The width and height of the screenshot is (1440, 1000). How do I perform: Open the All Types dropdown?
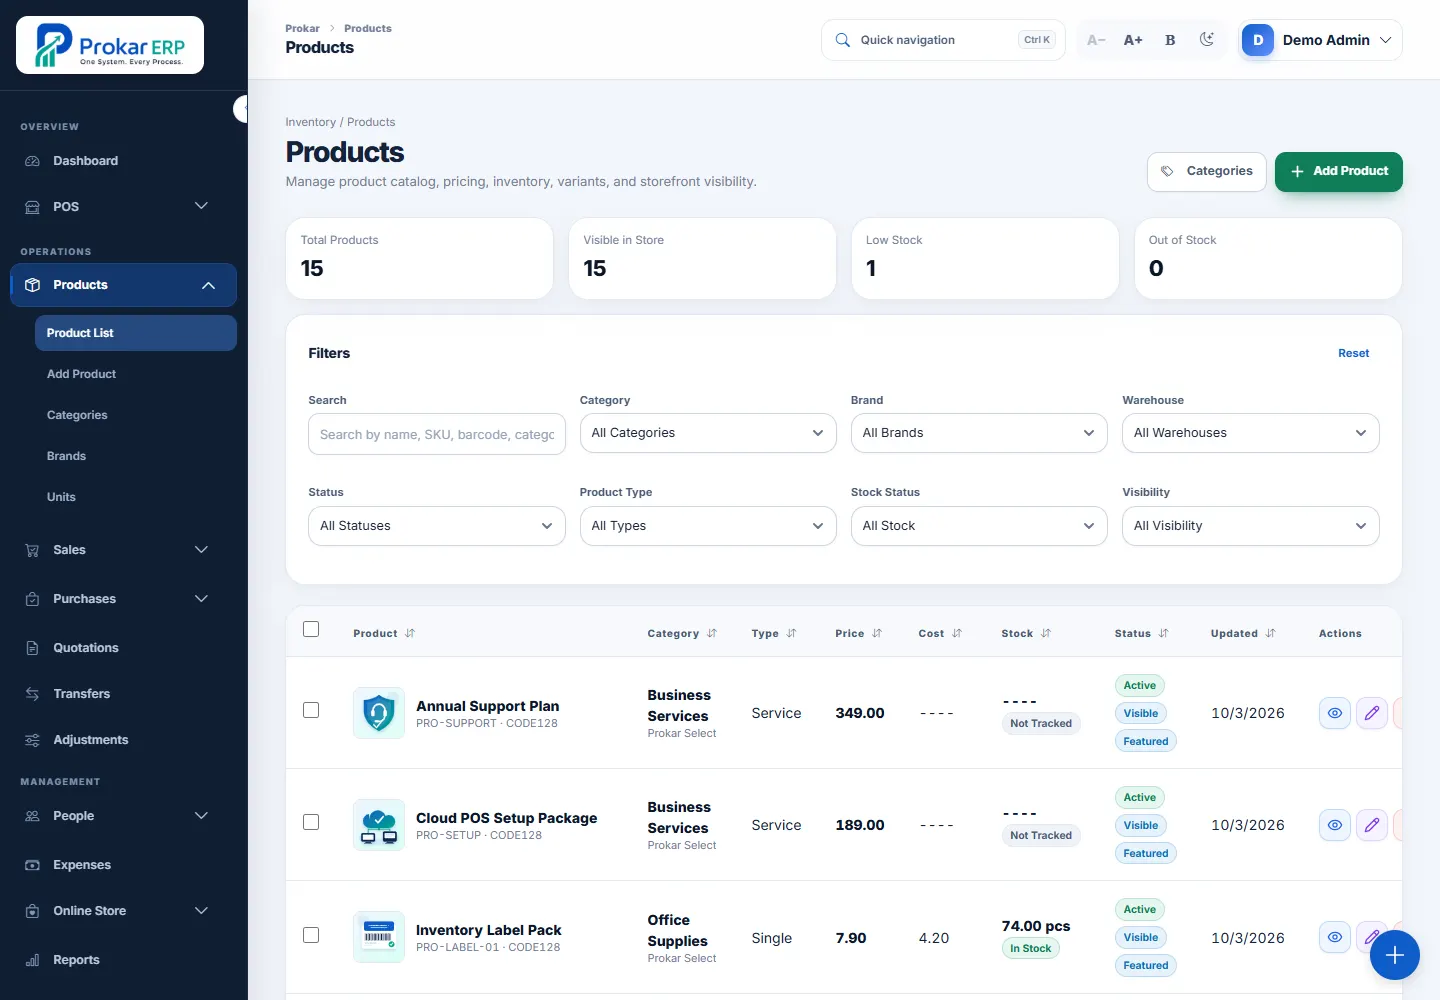(708, 526)
